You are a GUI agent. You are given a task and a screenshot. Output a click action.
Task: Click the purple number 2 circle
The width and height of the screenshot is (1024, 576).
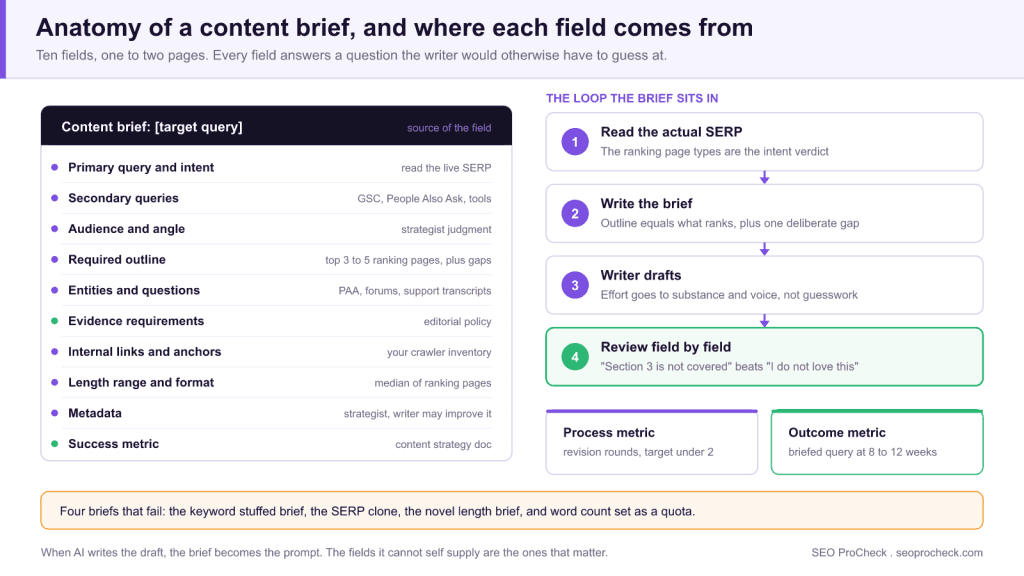coord(575,214)
